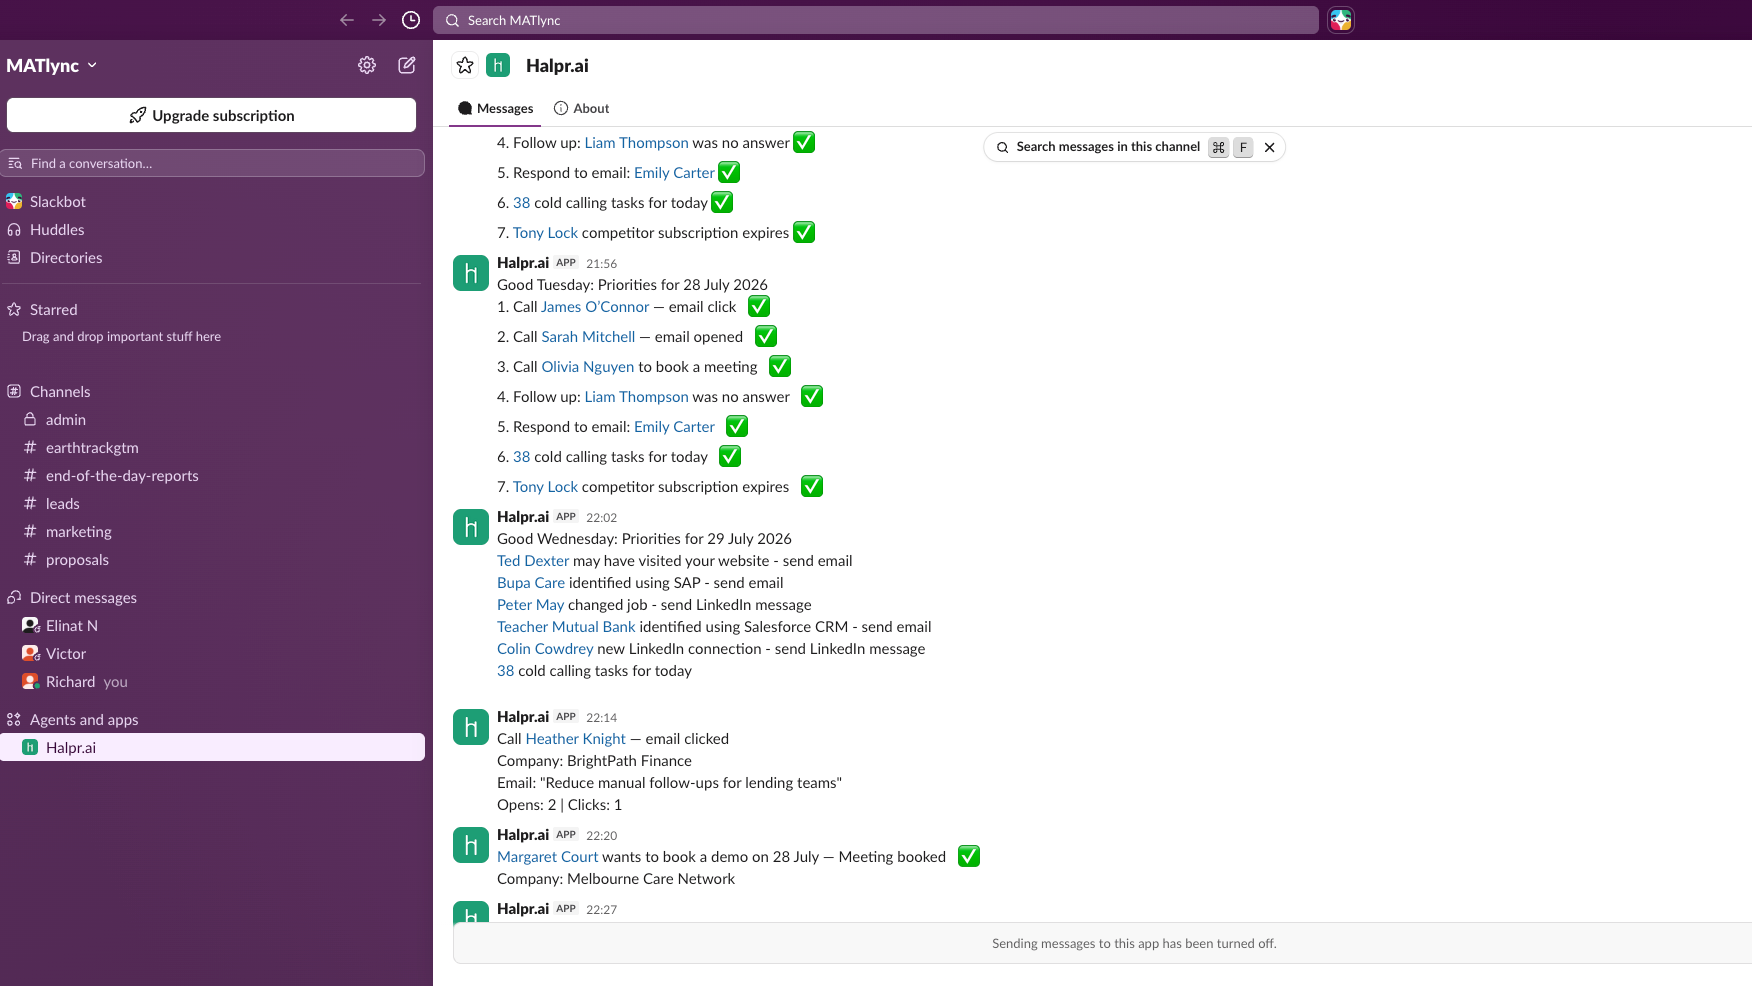
Task: Go forward in history arrow
Action: pos(379,20)
